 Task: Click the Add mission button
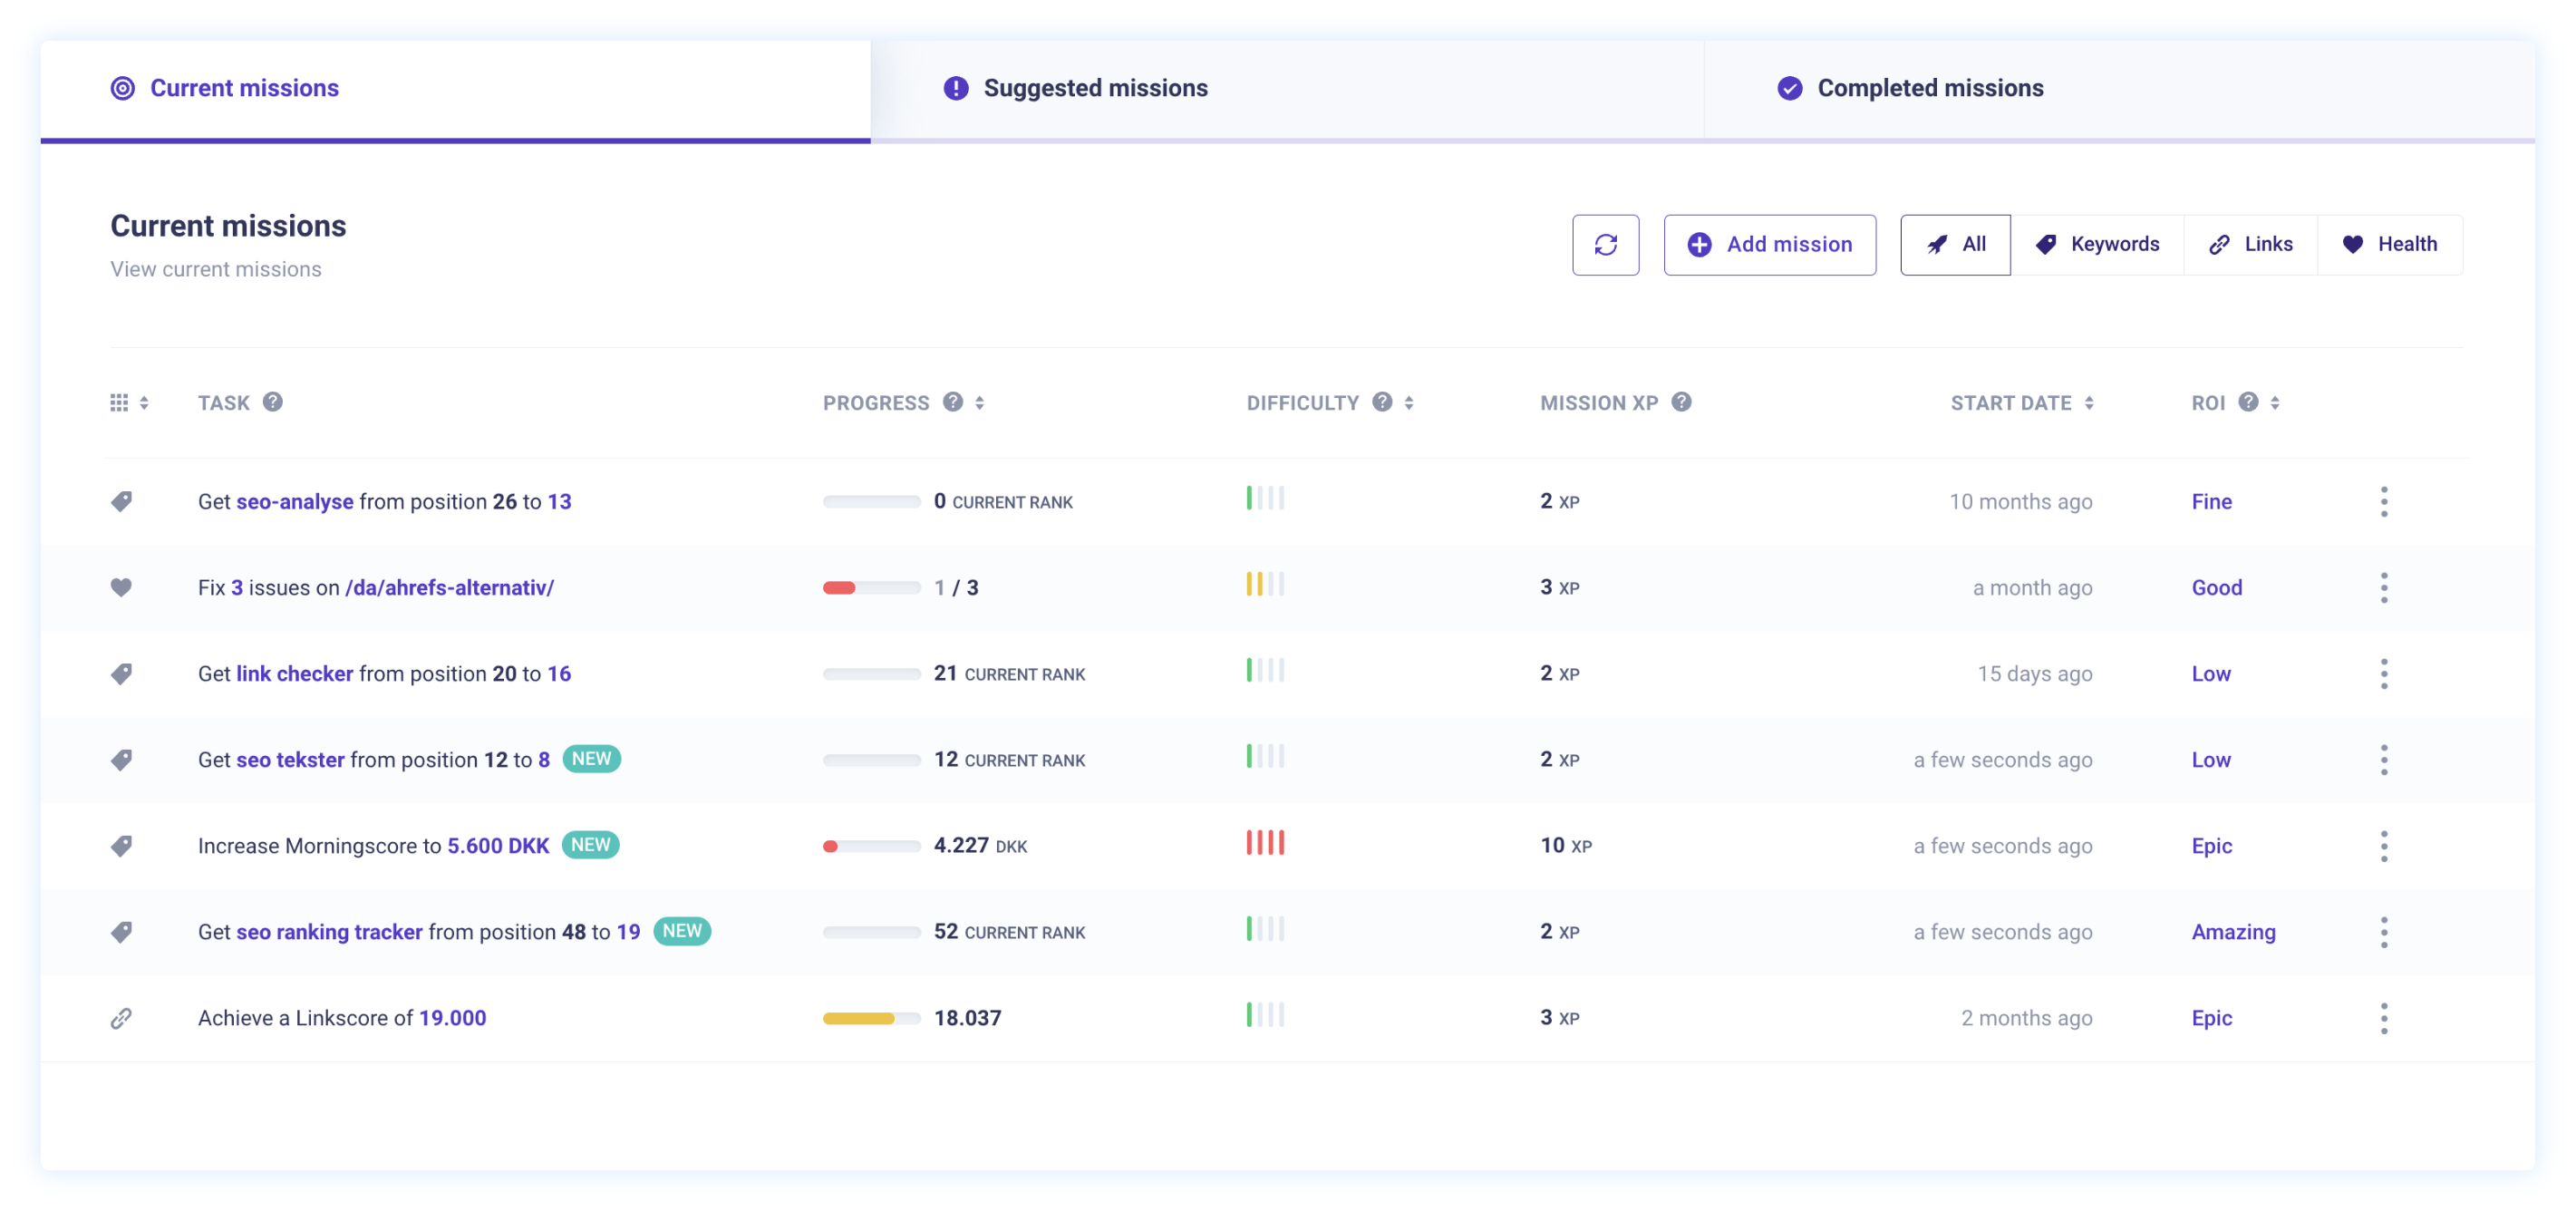1770,244
